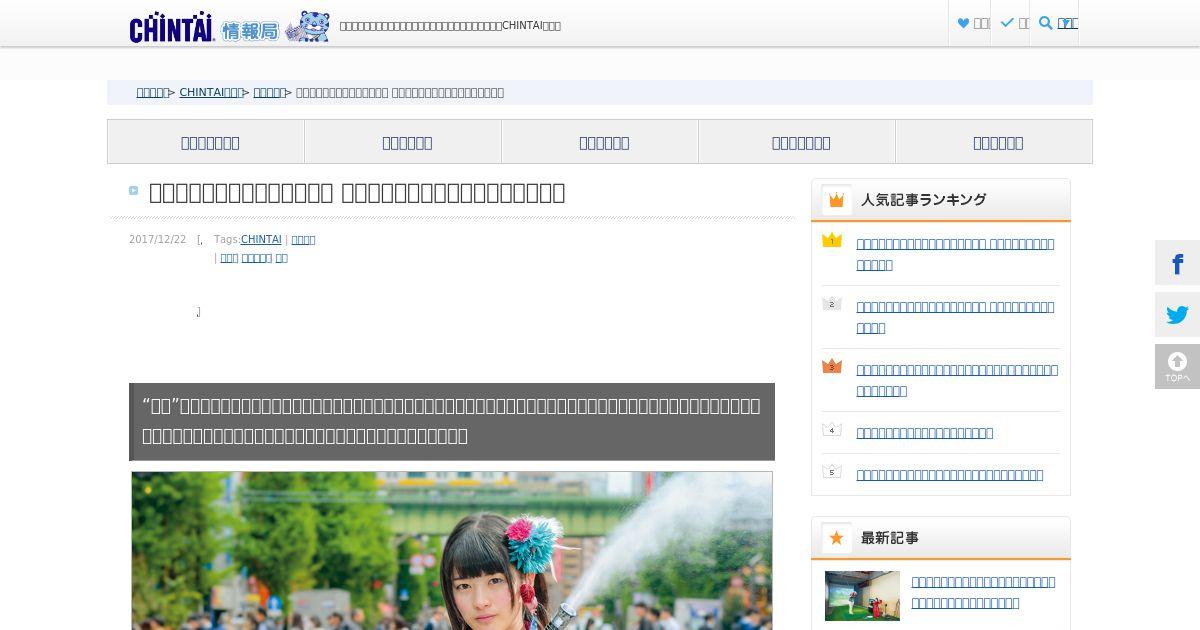
Task: Click the golf simulator thumbnail under 最新記事
Action: (862, 596)
